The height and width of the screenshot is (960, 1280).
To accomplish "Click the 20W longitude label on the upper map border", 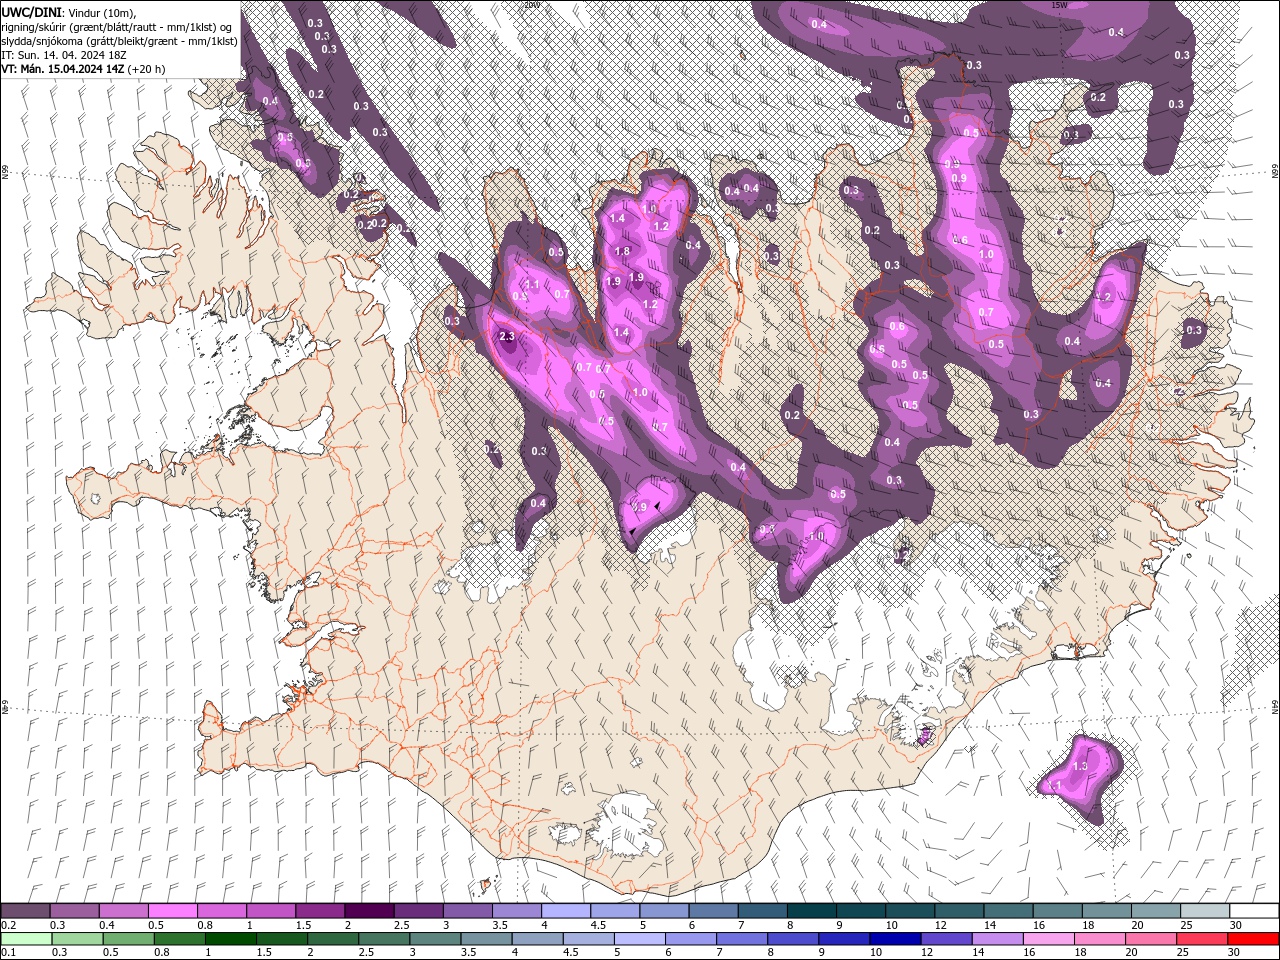I will [532, 5].
